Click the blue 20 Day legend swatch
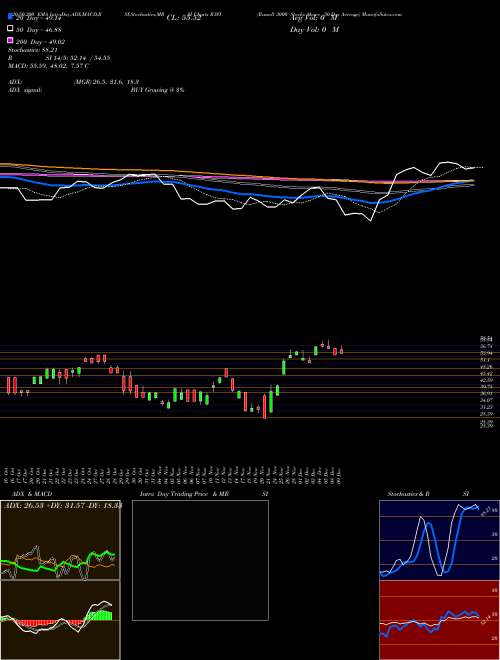This screenshot has width=500, height=660. point(10,17)
